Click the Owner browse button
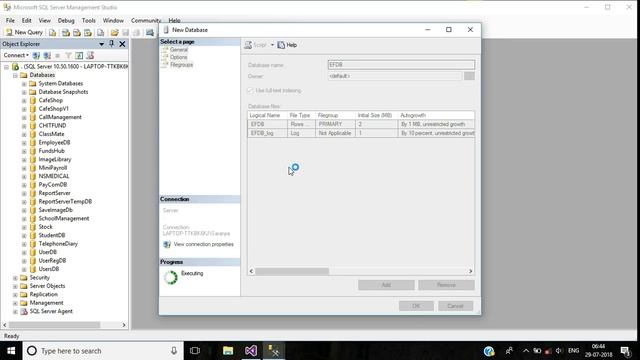Screen dimensions: 640x360 pos(469,76)
